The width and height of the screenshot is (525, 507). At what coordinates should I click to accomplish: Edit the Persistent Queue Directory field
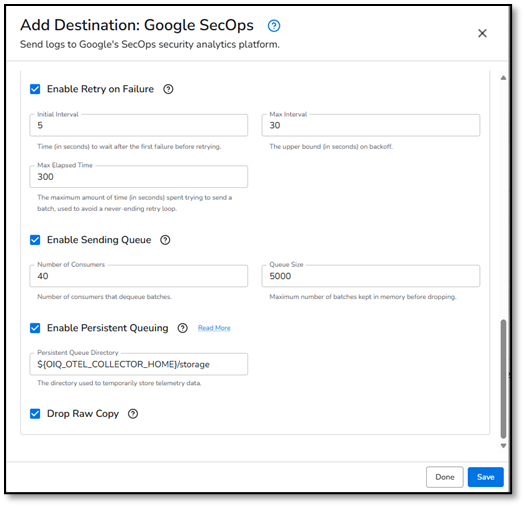coord(139,364)
